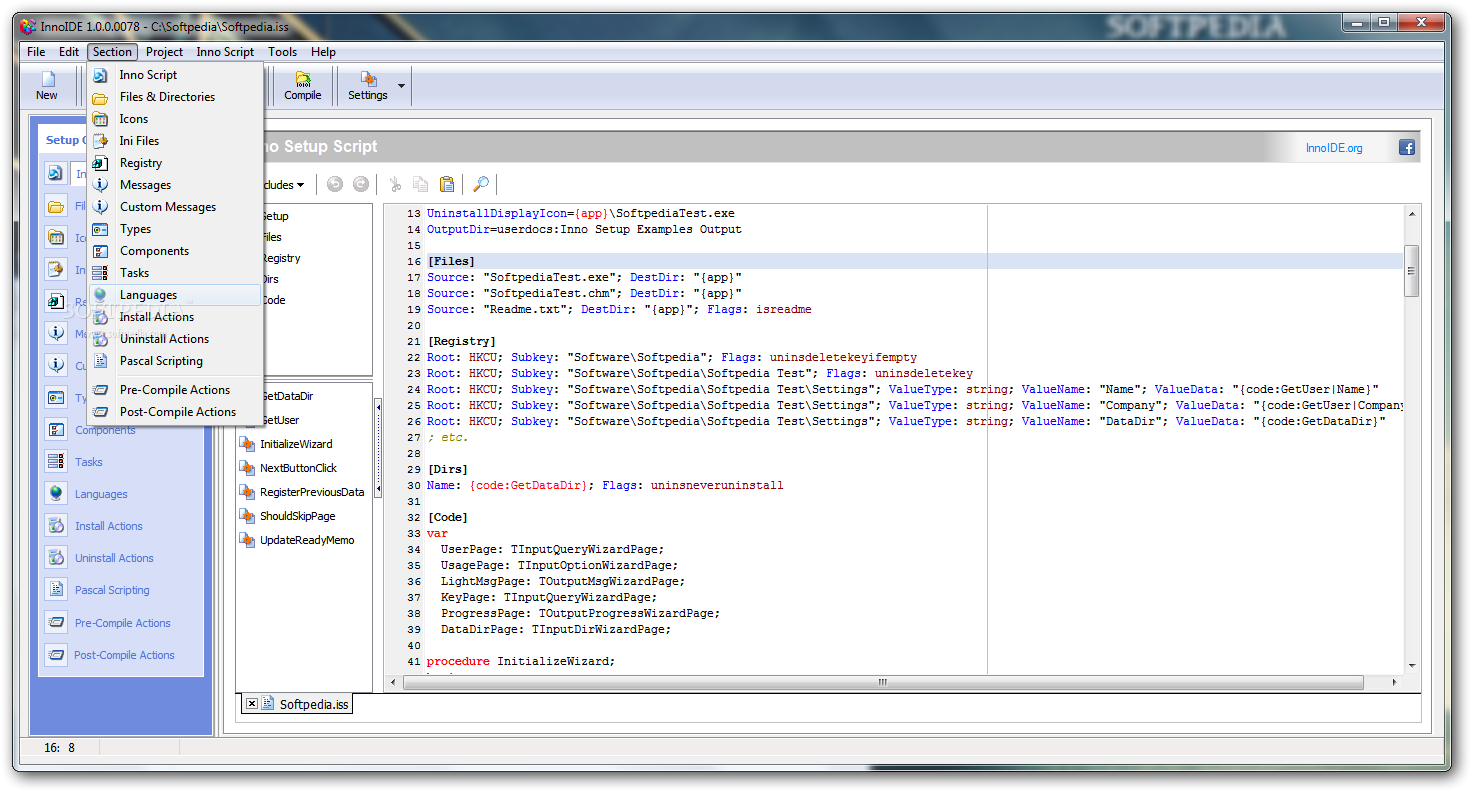Choose Registry in the Section menu
The width and height of the screenshot is (1472, 792).
pos(176,163)
